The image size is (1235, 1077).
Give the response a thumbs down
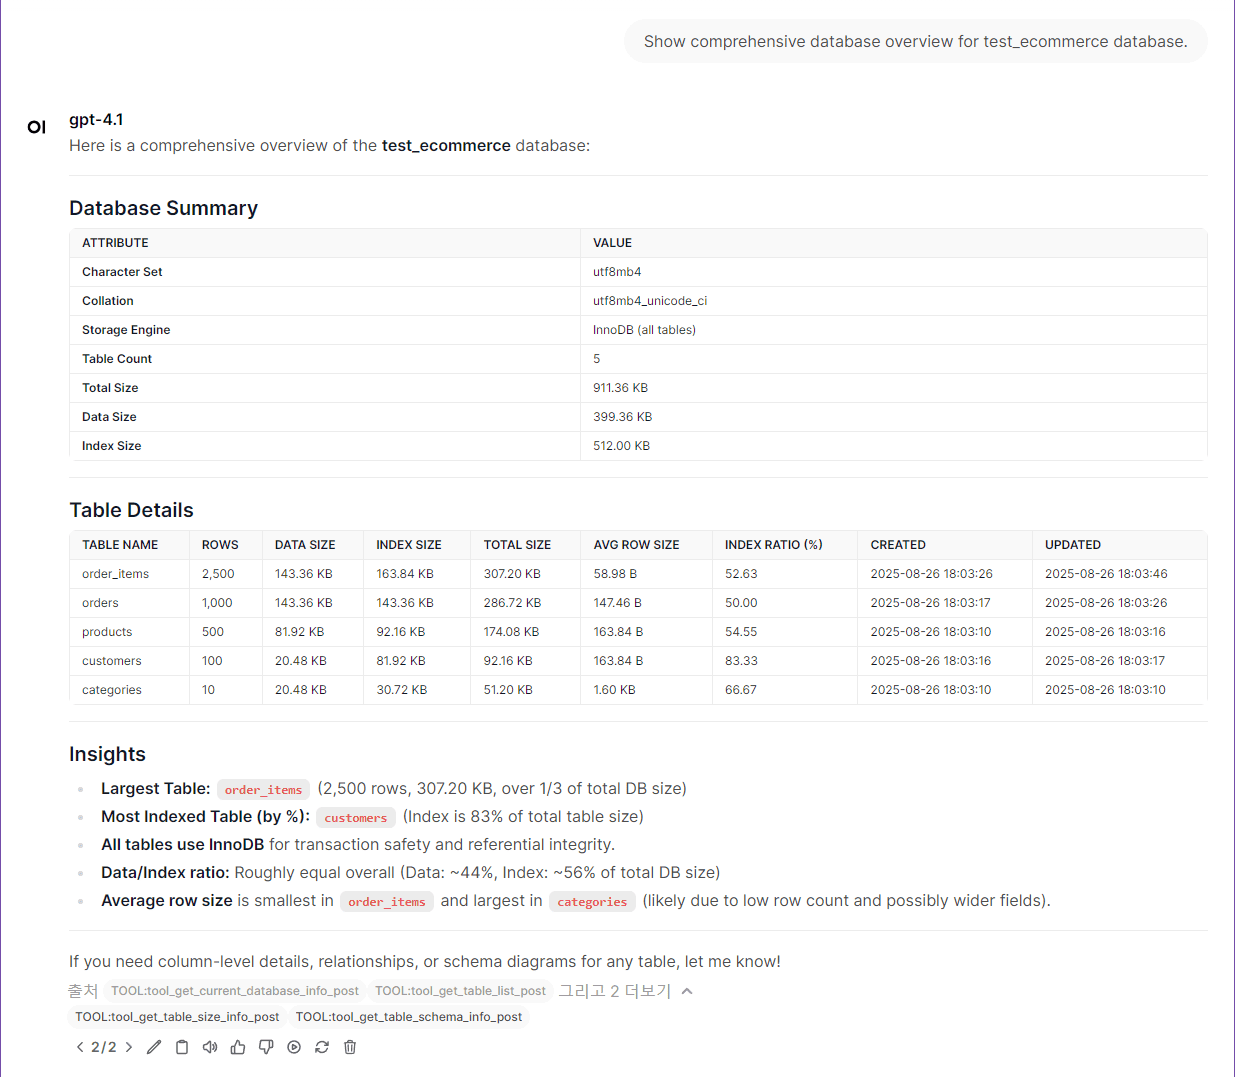[266, 1047]
